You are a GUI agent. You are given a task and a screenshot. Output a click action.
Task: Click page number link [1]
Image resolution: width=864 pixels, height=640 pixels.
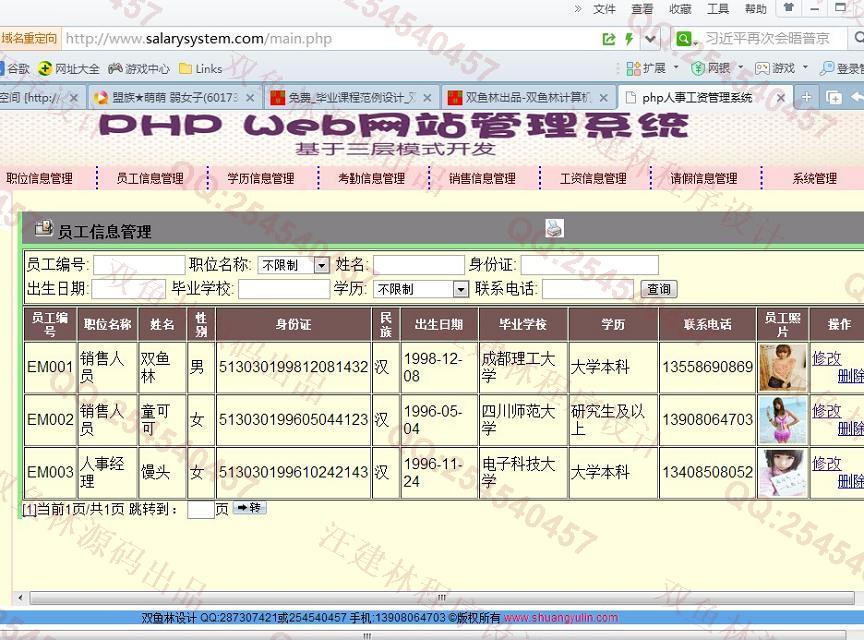[29, 509]
